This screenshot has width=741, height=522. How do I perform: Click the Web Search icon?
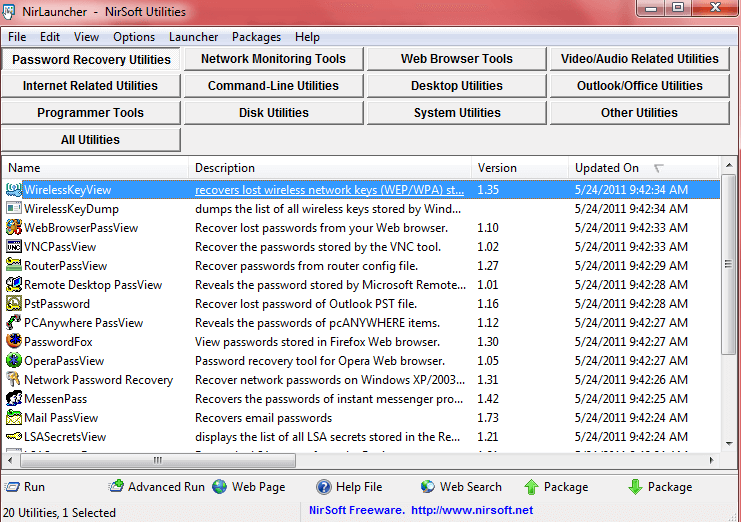(x=428, y=487)
